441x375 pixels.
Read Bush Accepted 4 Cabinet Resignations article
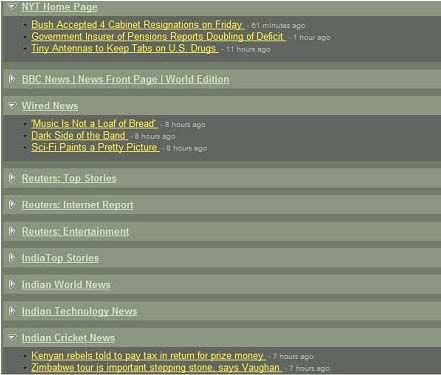(x=138, y=25)
